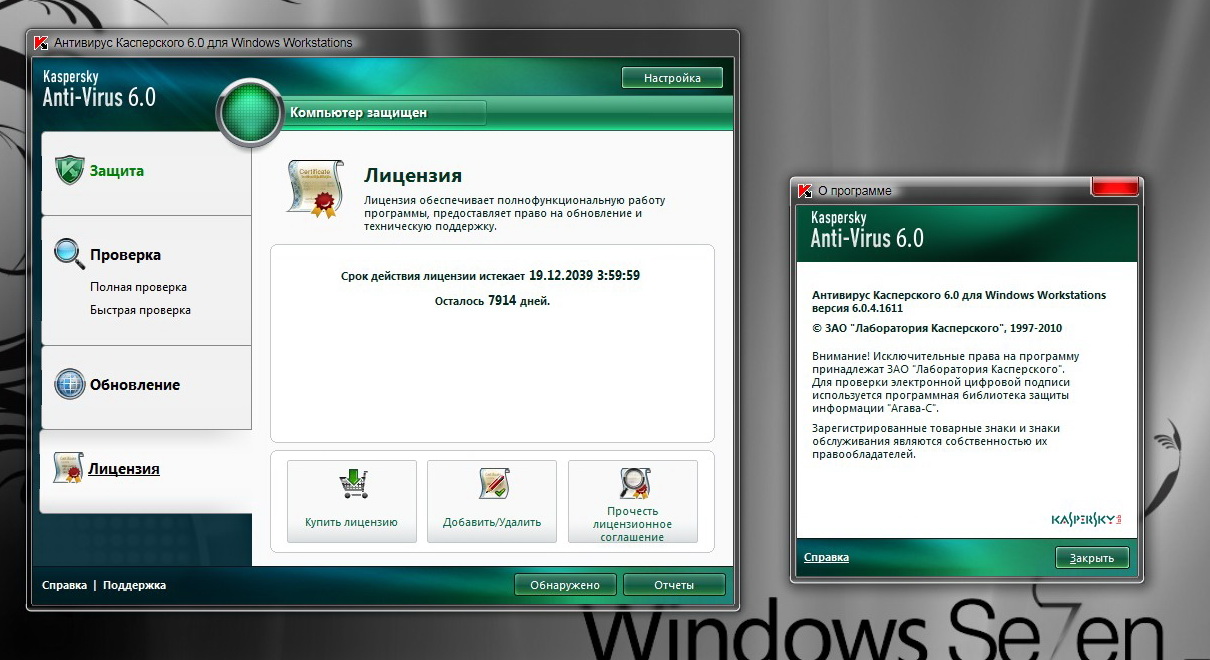Click the shopping cart icon for Купить лицензию
The image size is (1210, 660).
(x=353, y=484)
